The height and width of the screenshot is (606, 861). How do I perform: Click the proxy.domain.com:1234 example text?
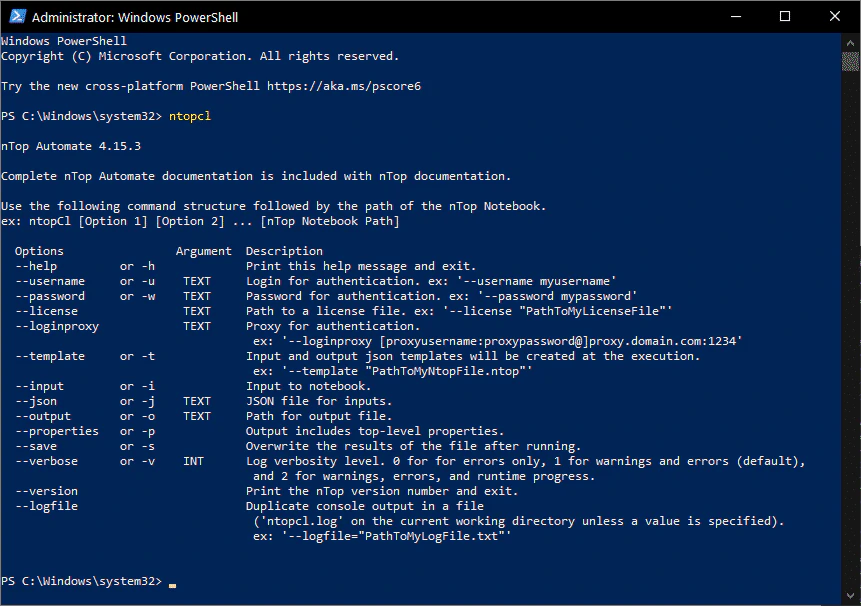(666, 341)
